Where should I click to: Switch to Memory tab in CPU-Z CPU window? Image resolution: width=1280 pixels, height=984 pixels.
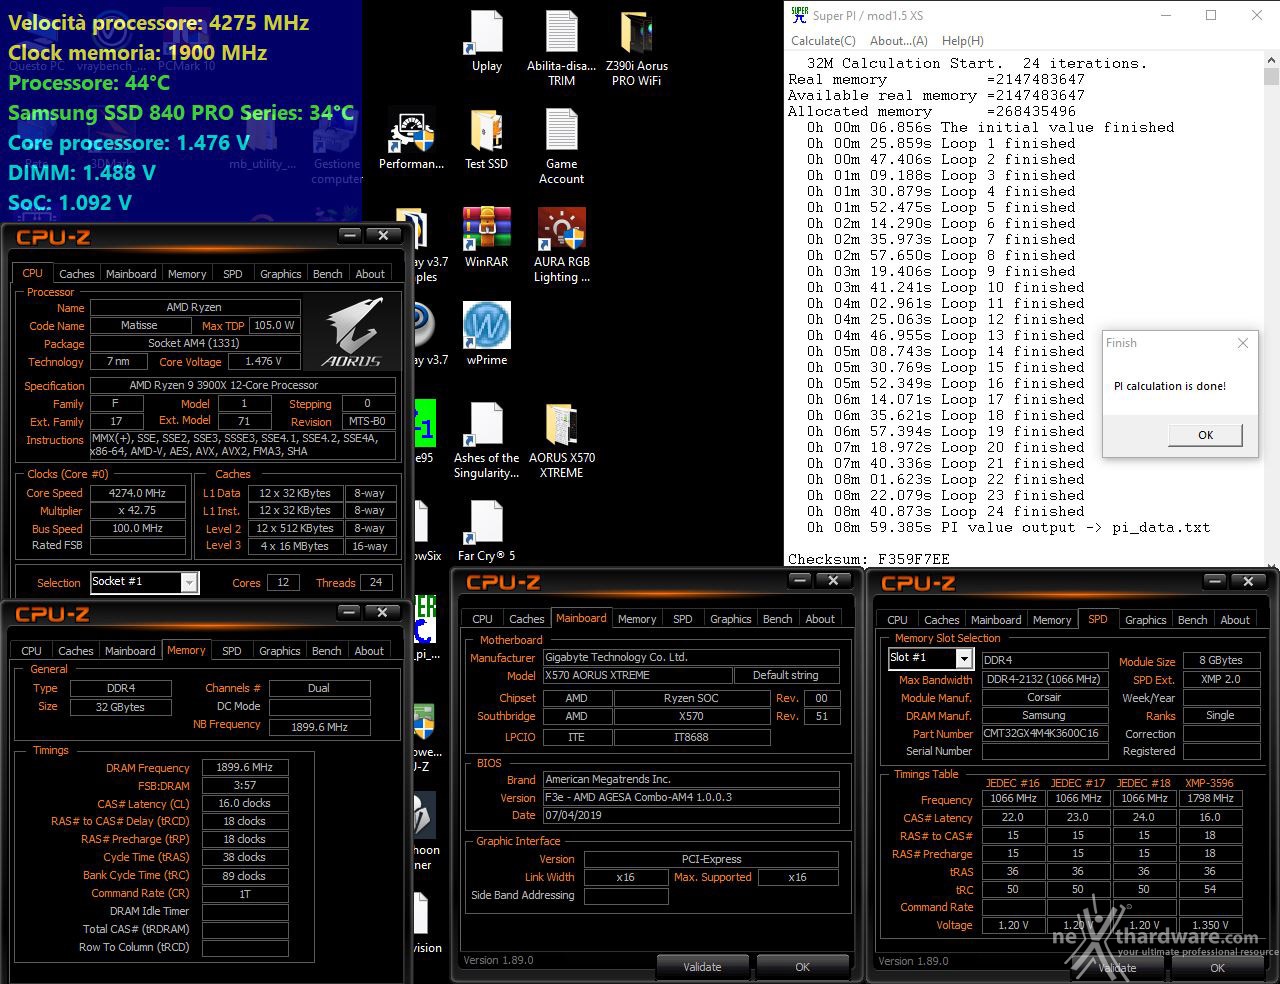coord(187,274)
